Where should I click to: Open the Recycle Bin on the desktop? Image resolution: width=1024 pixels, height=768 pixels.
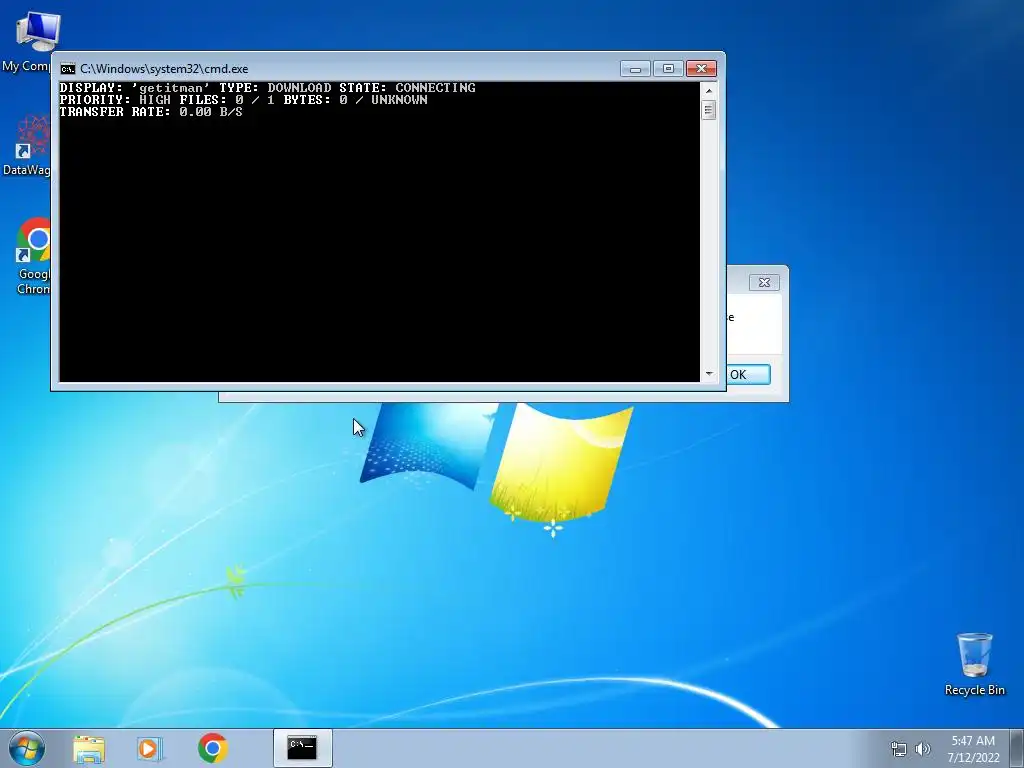[974, 664]
